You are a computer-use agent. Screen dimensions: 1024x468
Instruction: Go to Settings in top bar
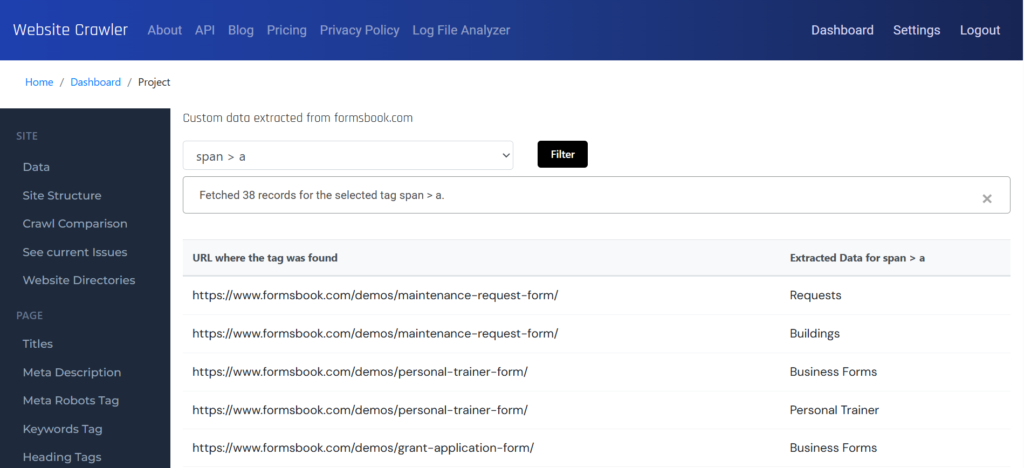pos(916,30)
